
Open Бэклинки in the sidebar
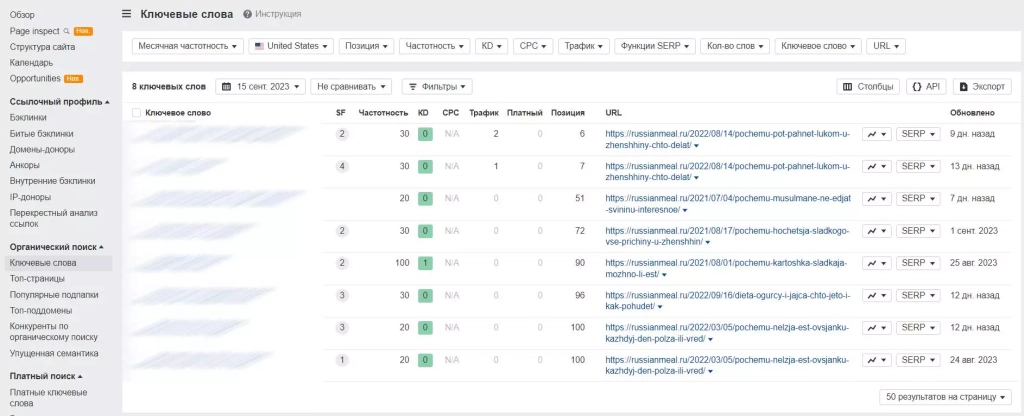(x=28, y=118)
